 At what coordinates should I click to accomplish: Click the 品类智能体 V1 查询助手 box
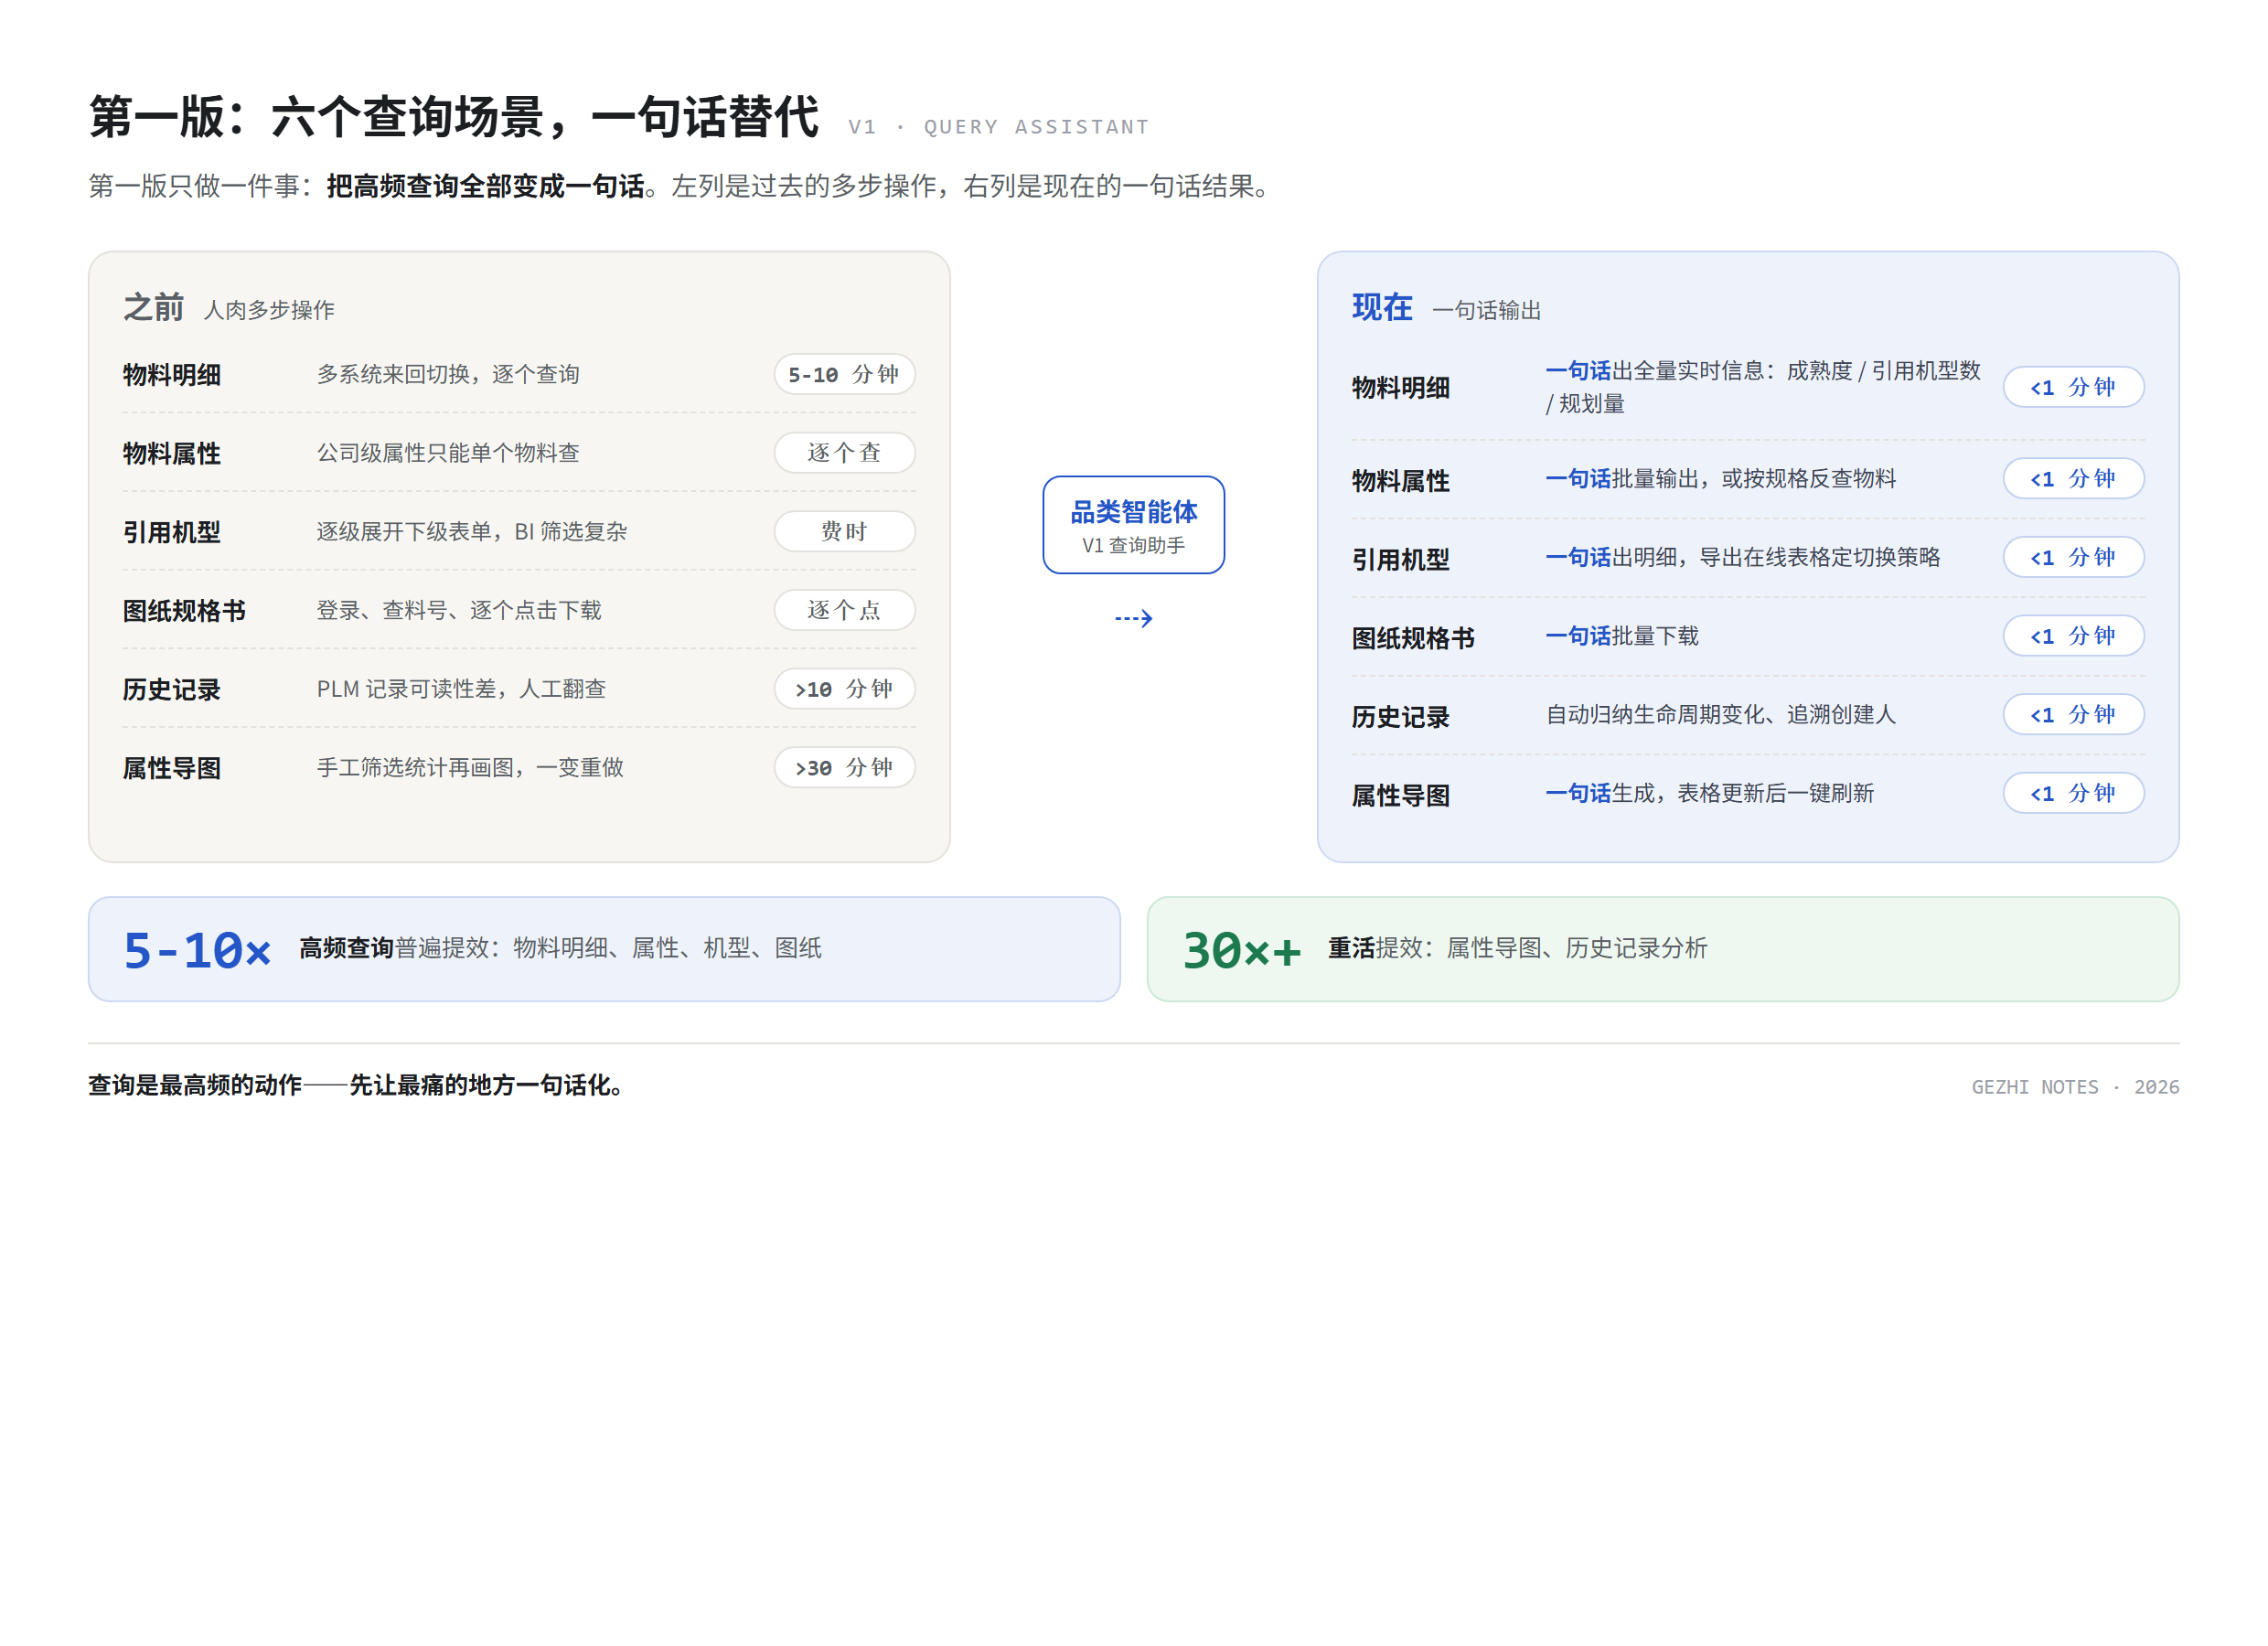pos(1133,524)
